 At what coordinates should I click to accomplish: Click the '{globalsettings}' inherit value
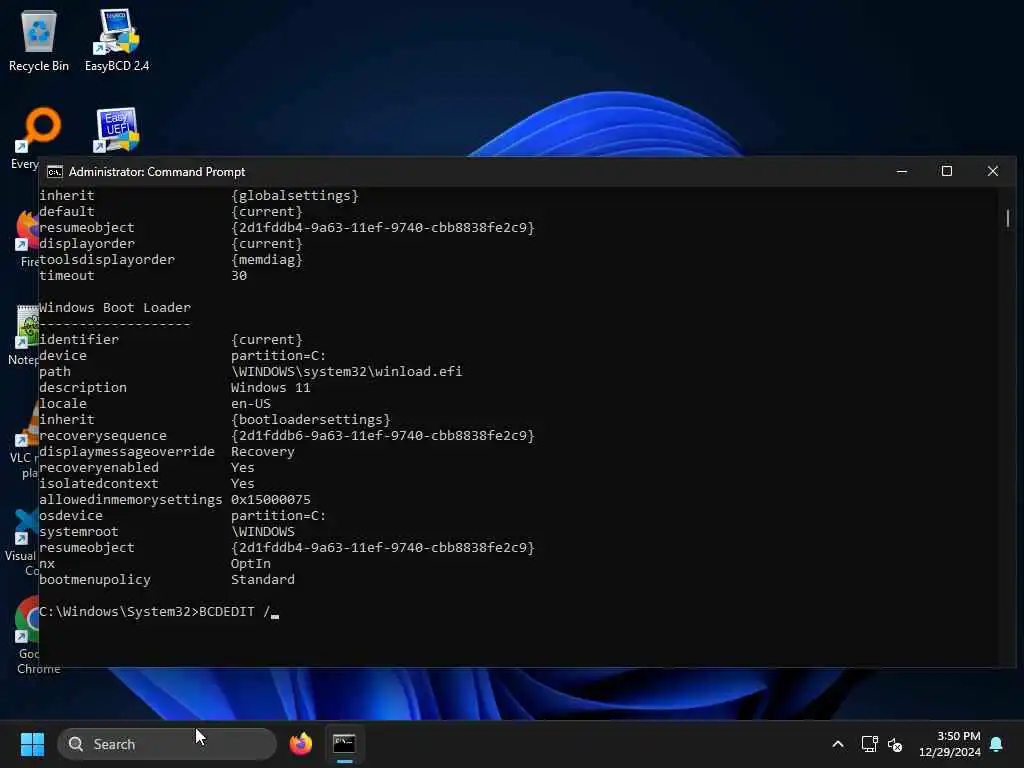pos(295,195)
